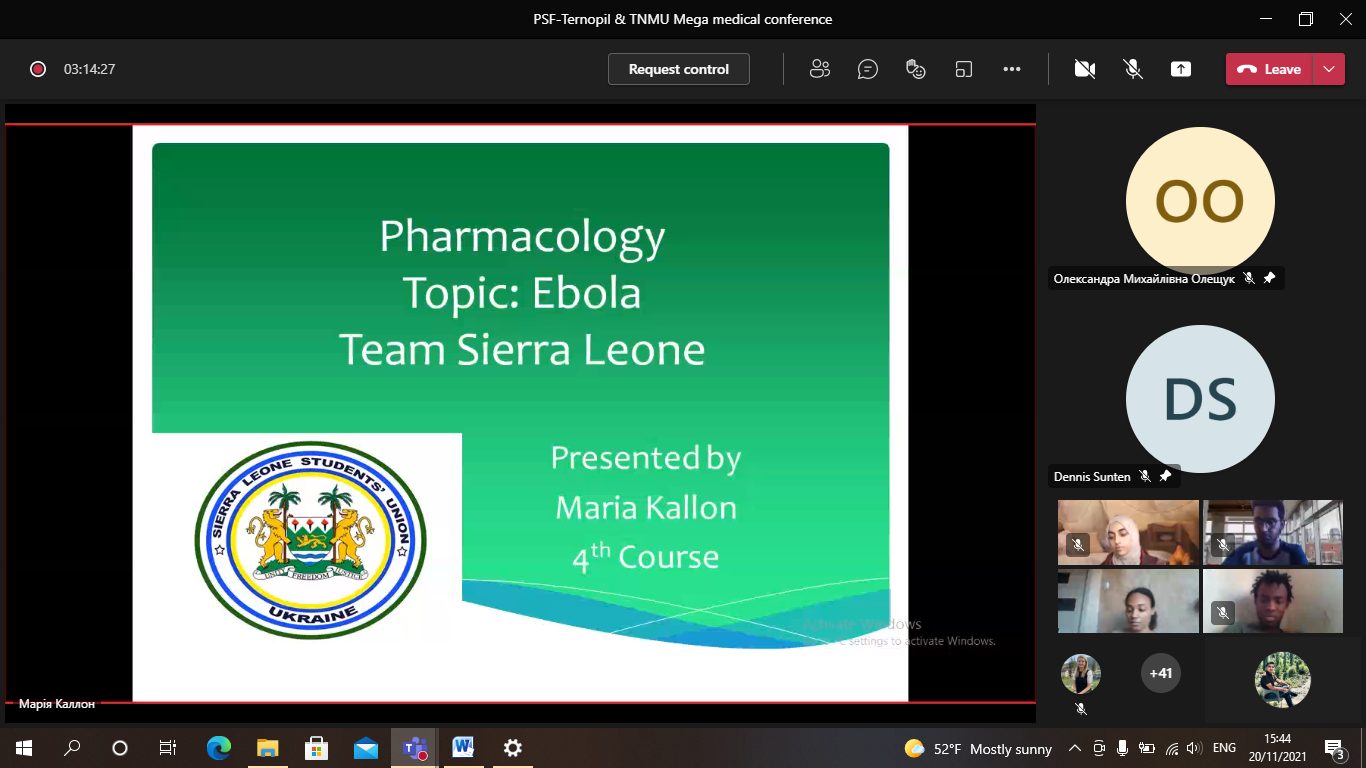
Task: Click the share content icon
Action: point(1181,69)
